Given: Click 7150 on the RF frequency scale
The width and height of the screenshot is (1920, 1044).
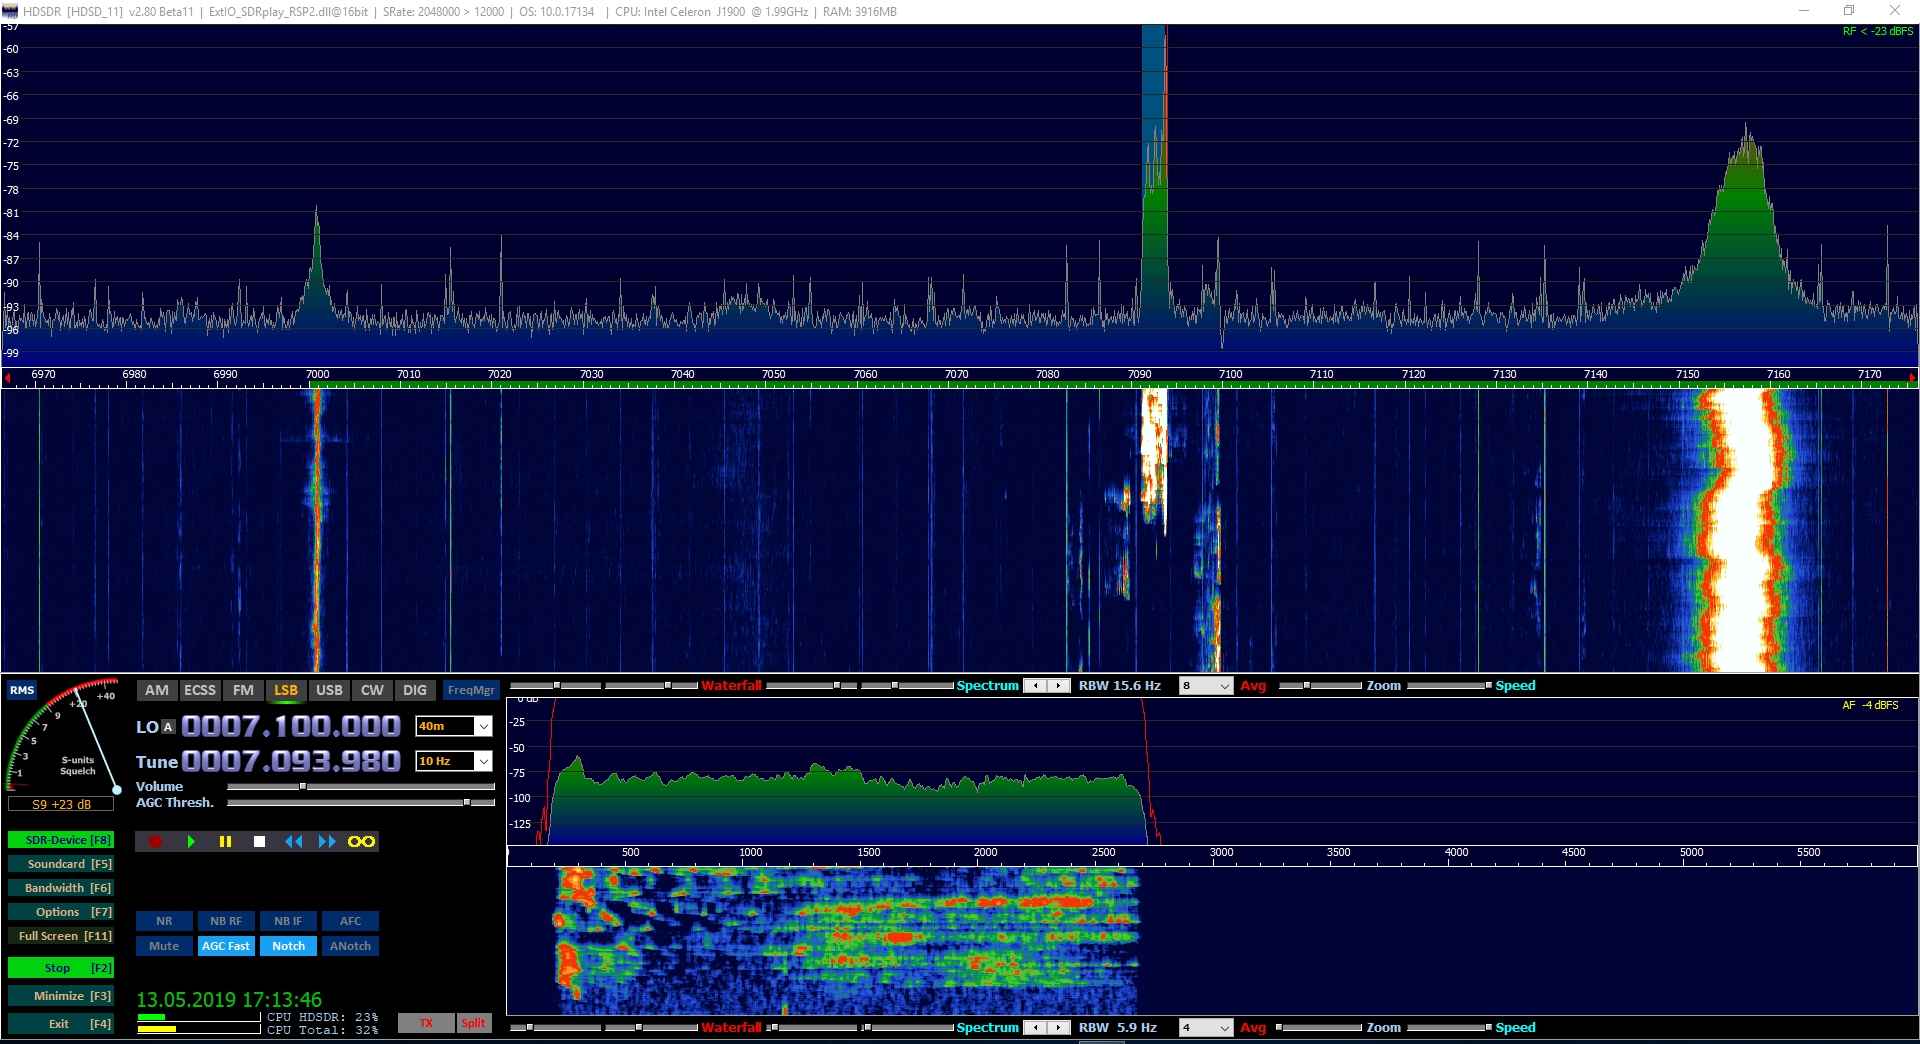Looking at the screenshot, I should tap(1687, 374).
